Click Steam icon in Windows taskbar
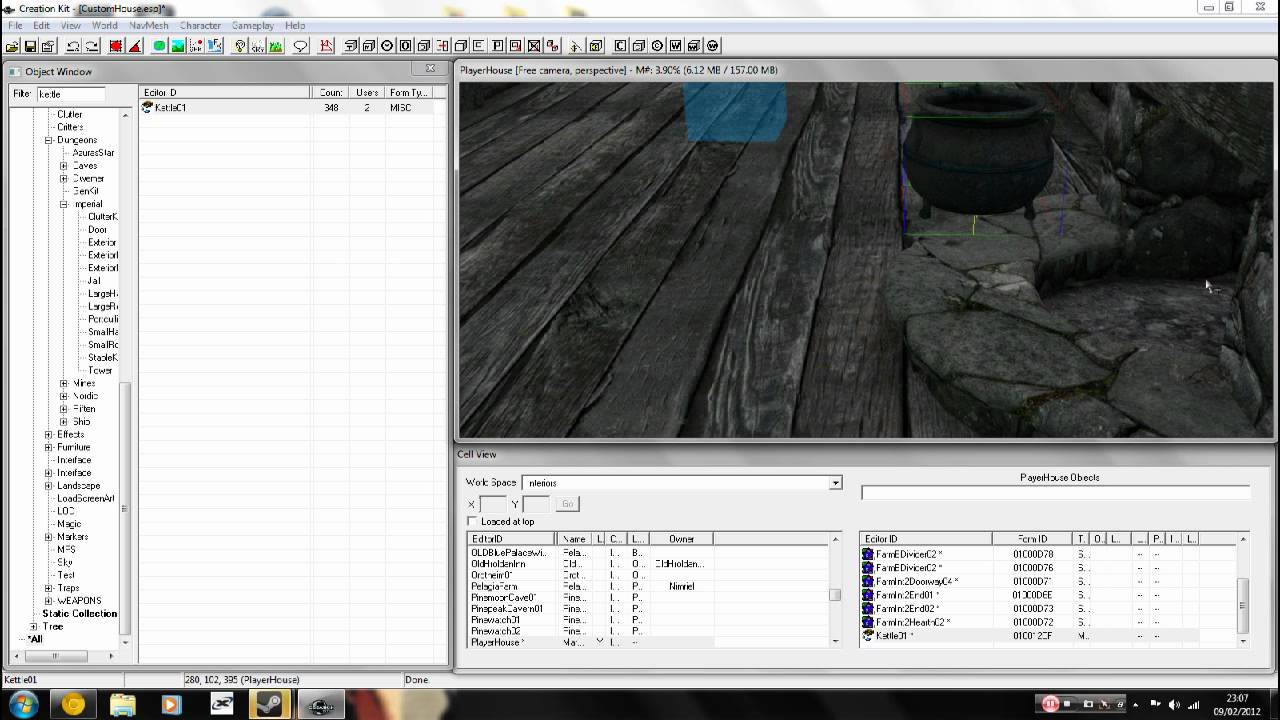The width and height of the screenshot is (1280, 720). point(270,704)
